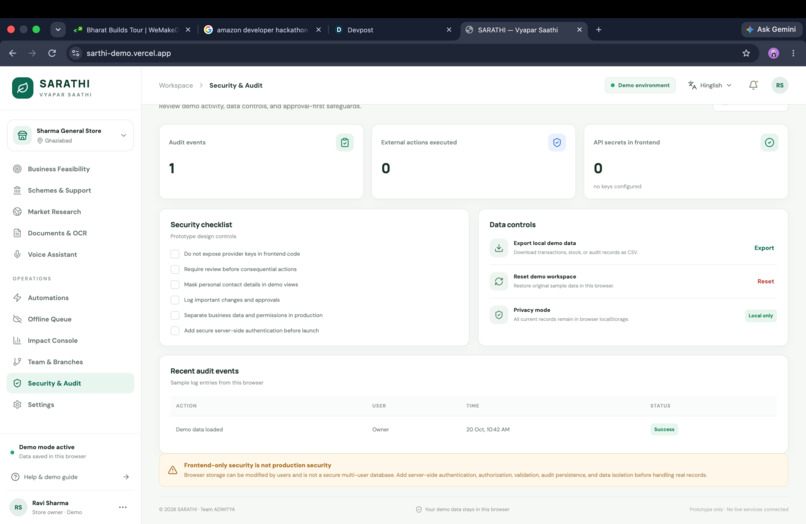Open the RS profile avatar in header
Viewport: 806px width, 524px height.
[780, 85]
